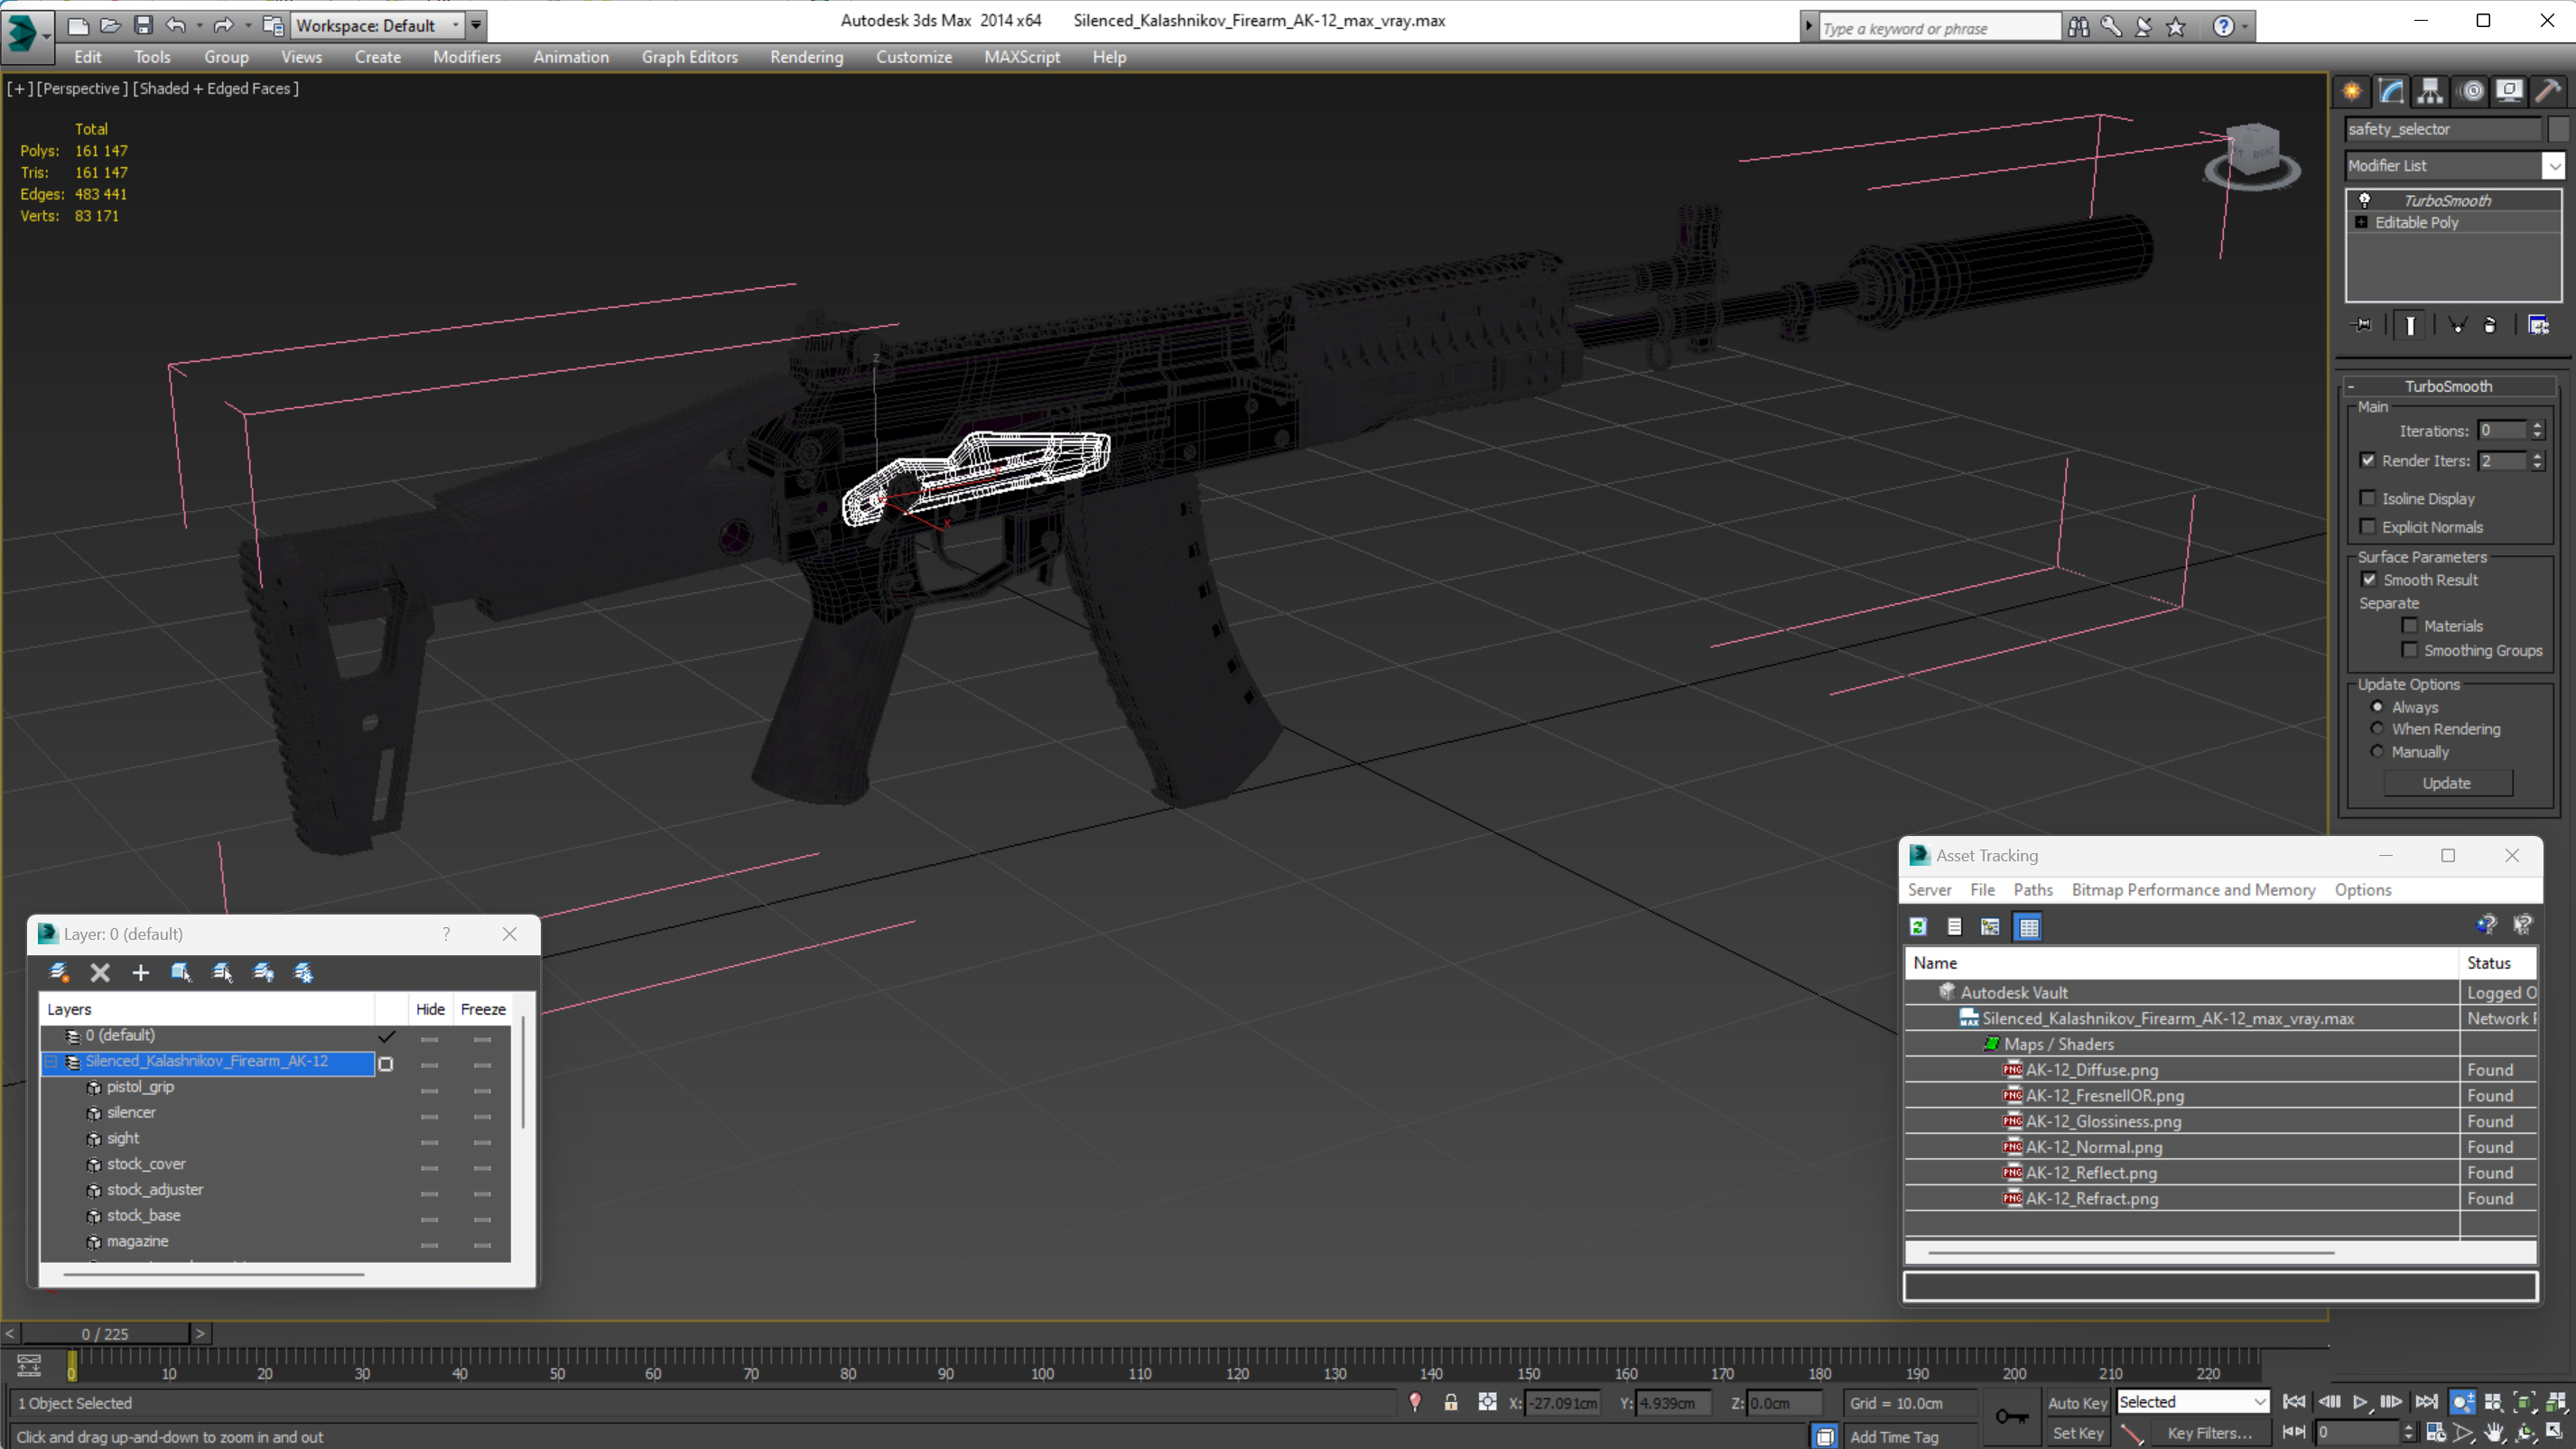2576x1449 pixels.
Task: Go to Start frame playback button
Action: [2294, 1402]
